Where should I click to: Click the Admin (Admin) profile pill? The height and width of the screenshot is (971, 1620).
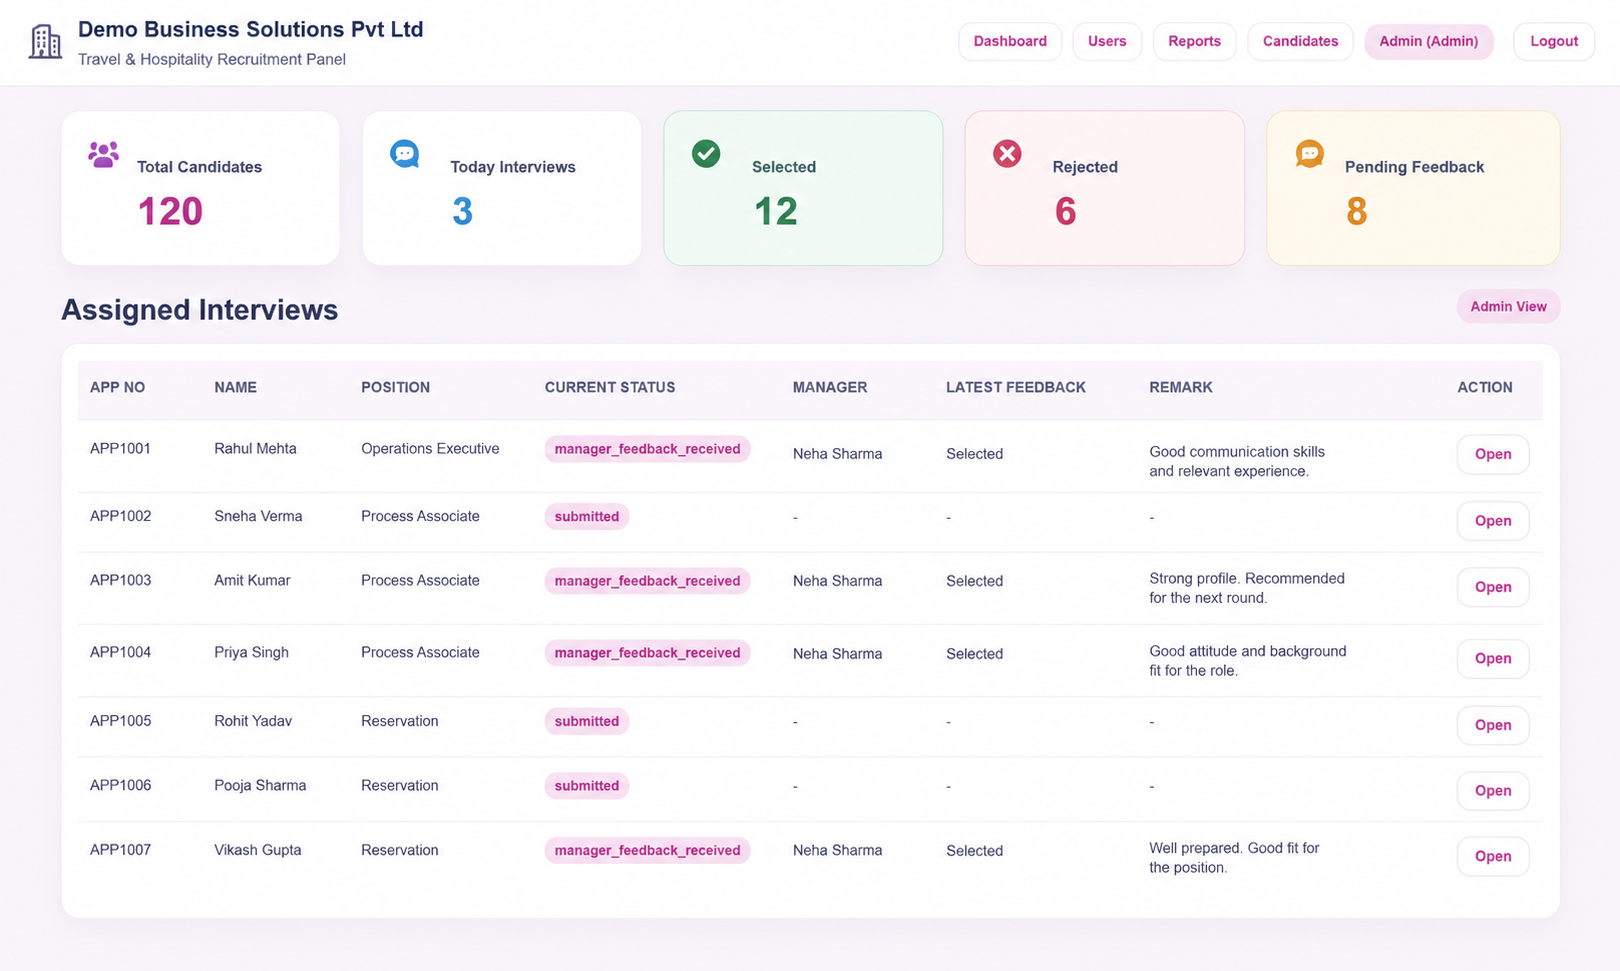point(1428,41)
